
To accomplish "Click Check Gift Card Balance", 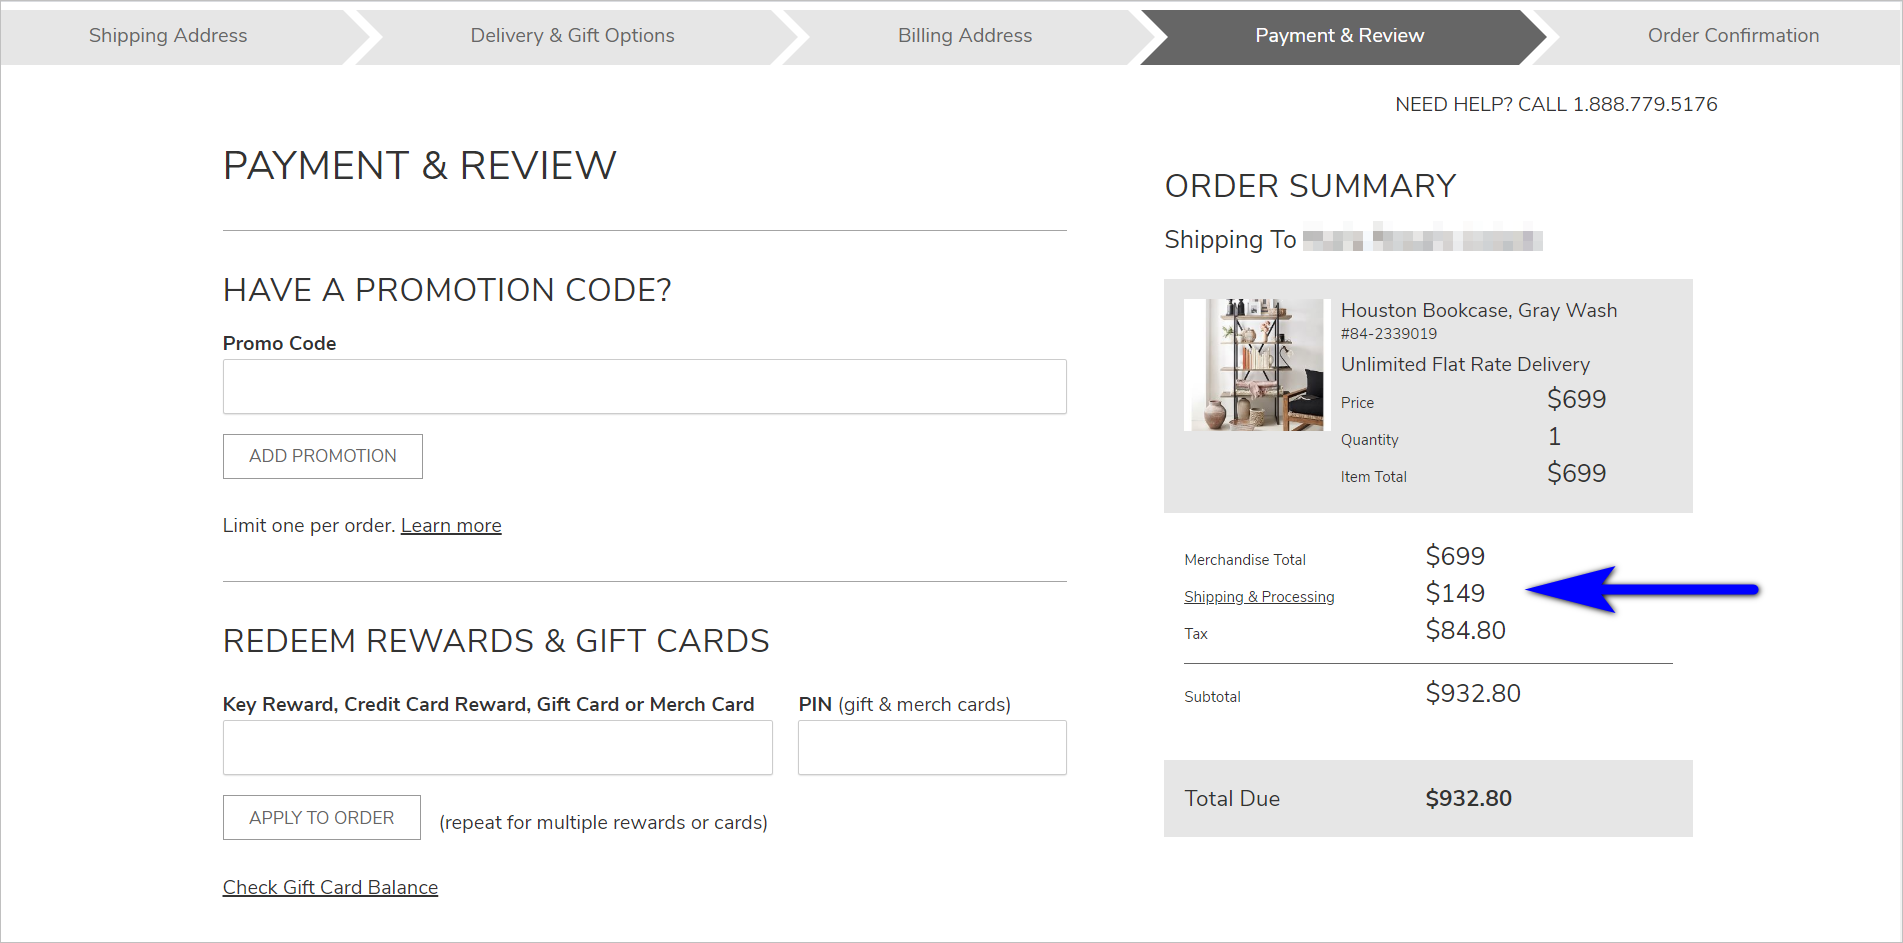I will 330,887.
